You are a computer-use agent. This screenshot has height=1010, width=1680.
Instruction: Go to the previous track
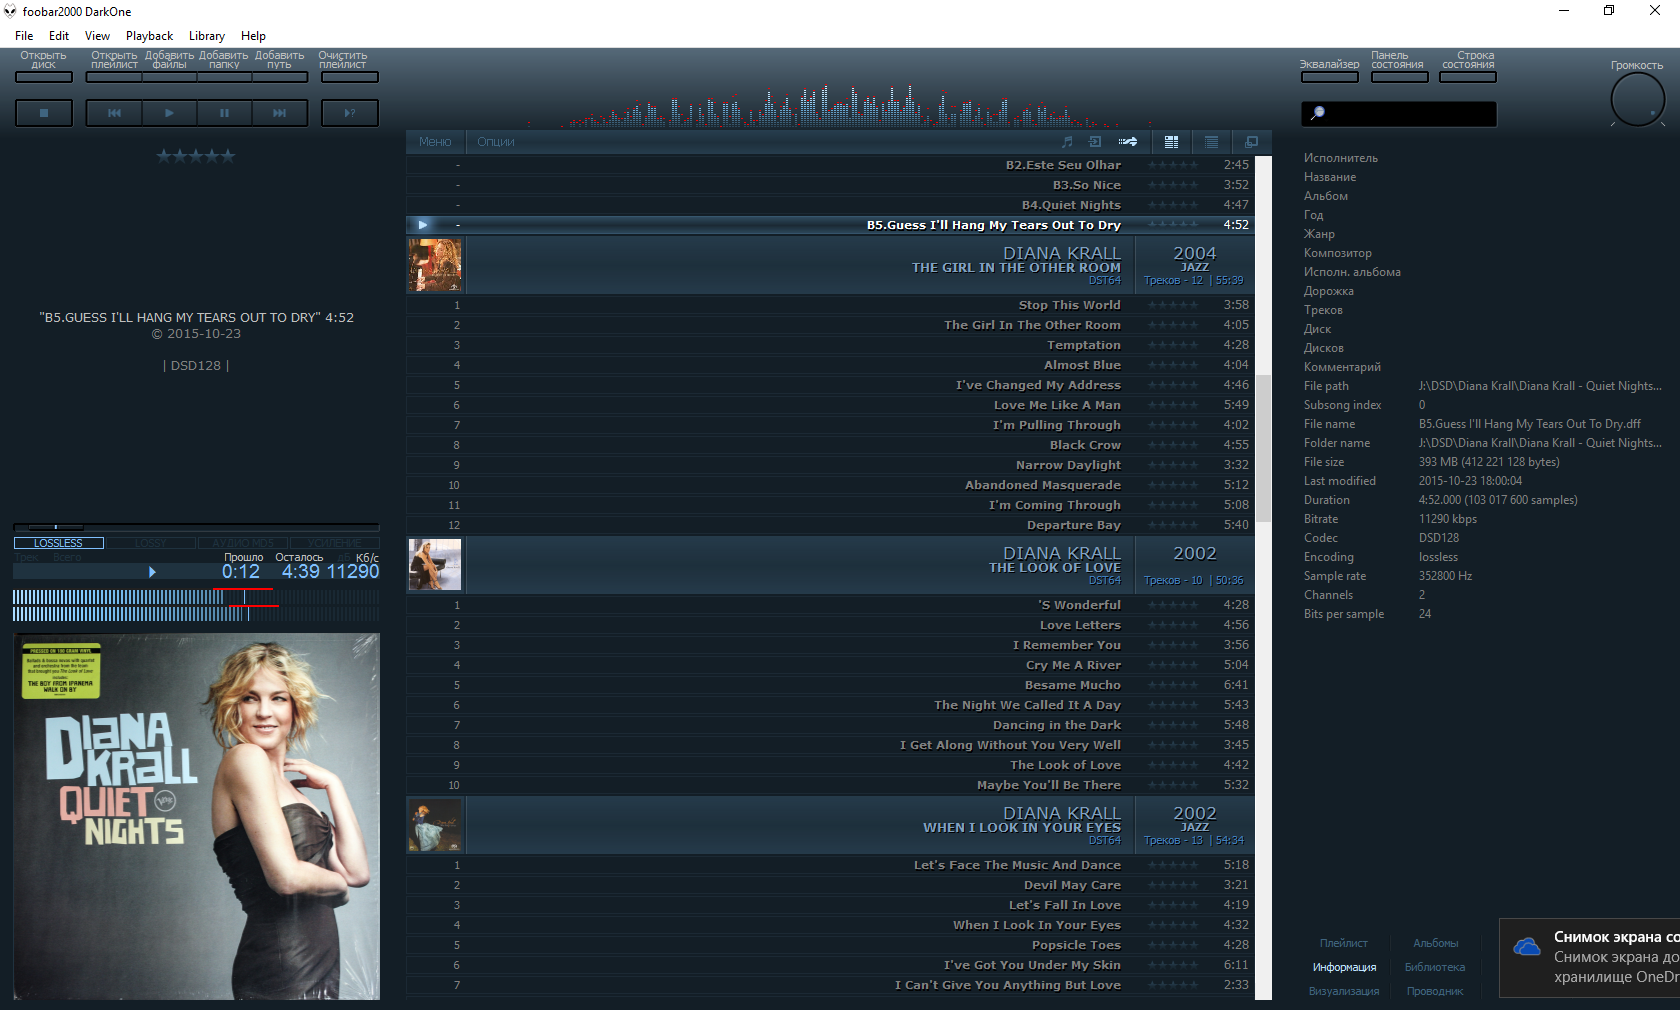[x=114, y=113]
